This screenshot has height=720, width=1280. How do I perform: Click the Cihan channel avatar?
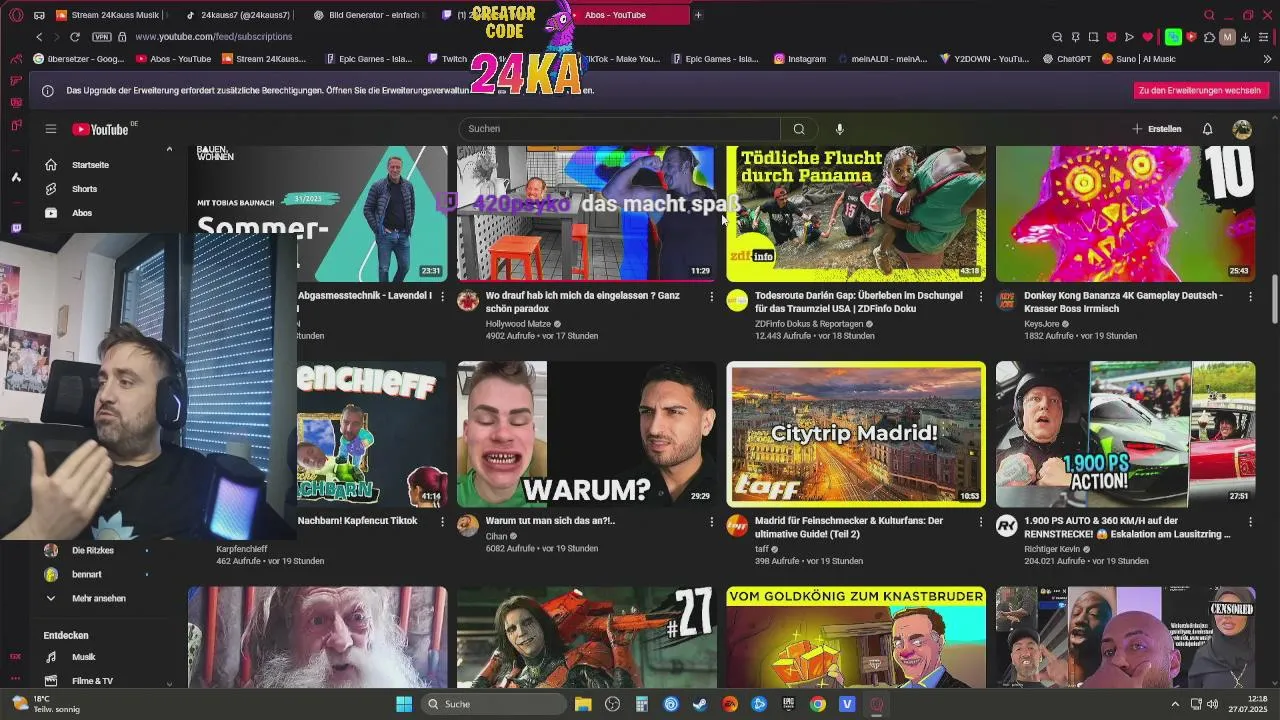coord(468,526)
